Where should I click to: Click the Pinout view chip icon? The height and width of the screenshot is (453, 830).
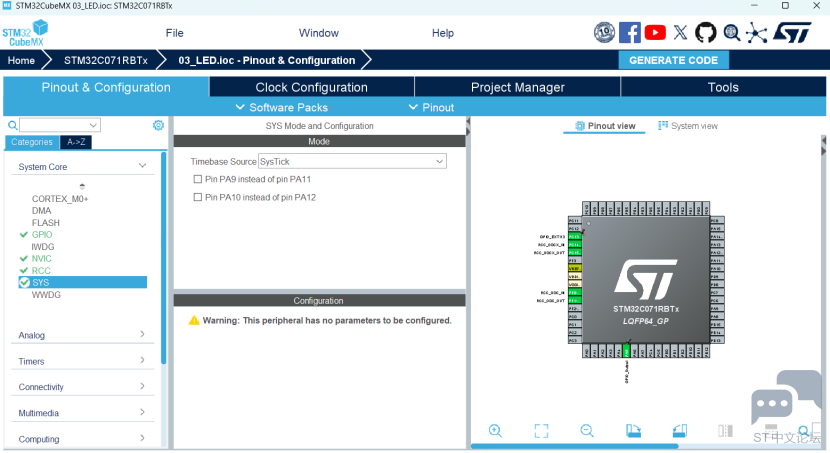point(580,126)
